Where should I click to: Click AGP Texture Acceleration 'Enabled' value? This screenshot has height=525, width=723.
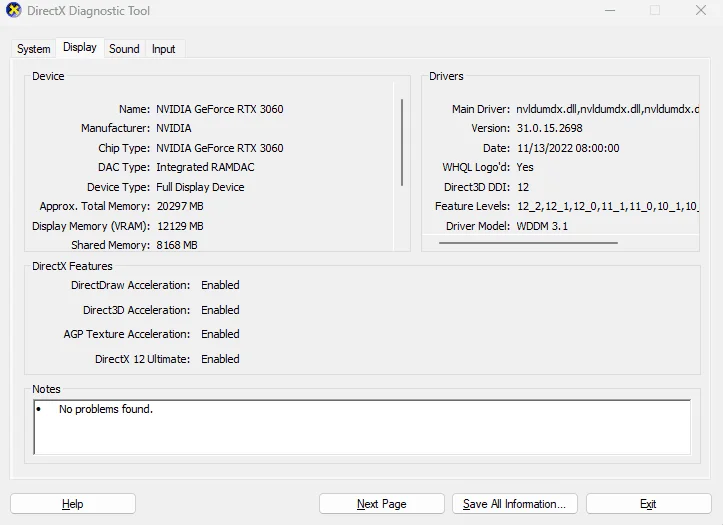coord(220,334)
